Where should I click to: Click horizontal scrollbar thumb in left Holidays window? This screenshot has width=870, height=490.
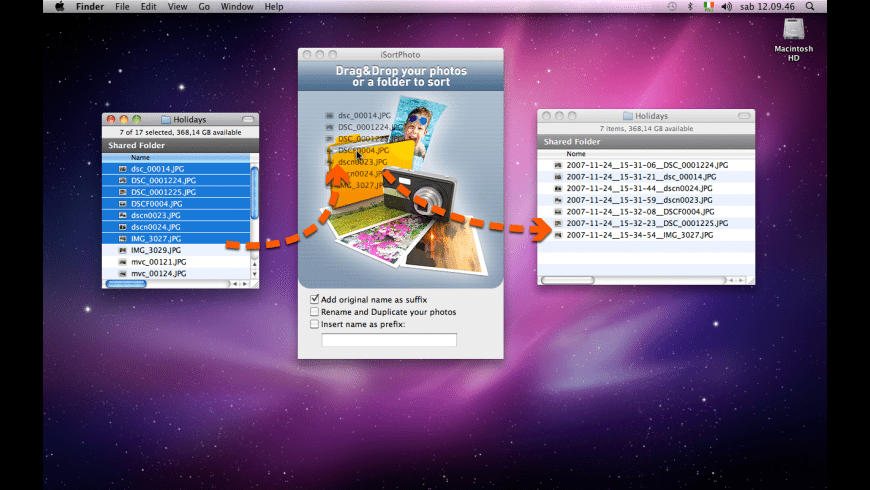pos(126,284)
